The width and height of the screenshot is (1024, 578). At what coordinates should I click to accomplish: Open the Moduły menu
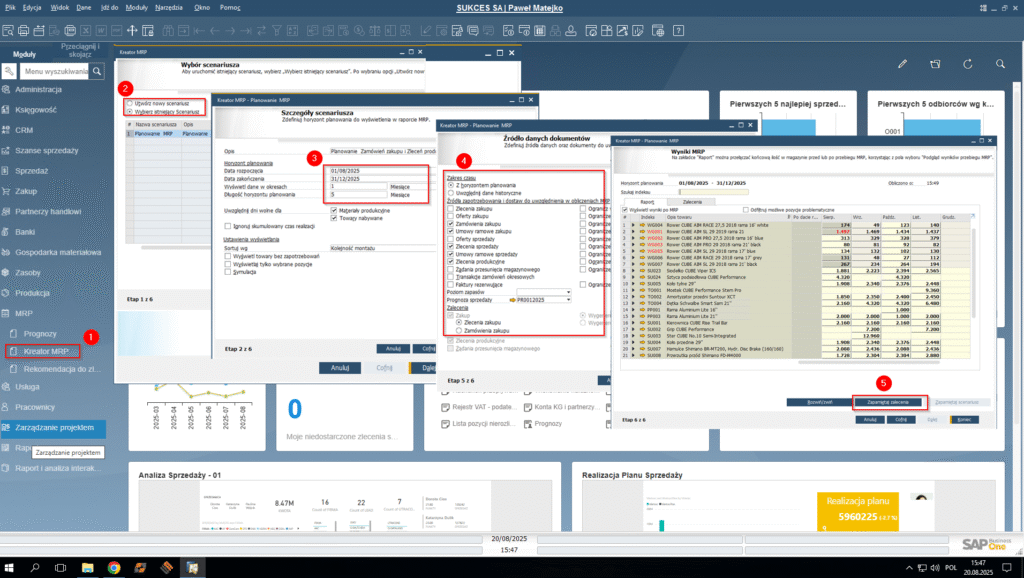(136, 8)
